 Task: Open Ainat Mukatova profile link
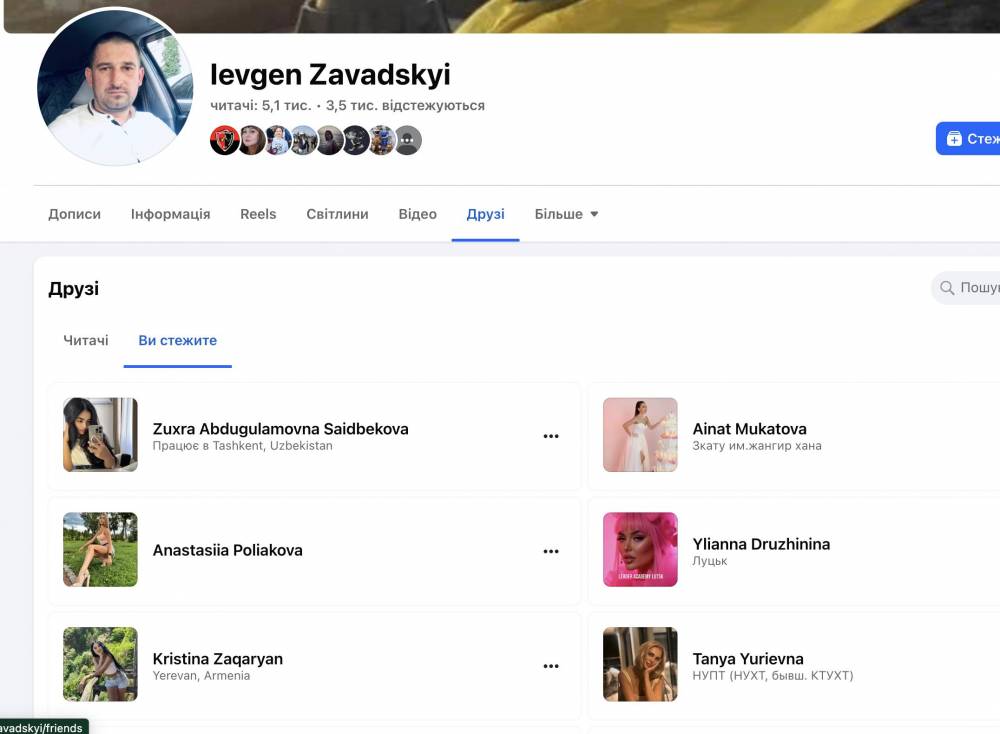coord(749,429)
